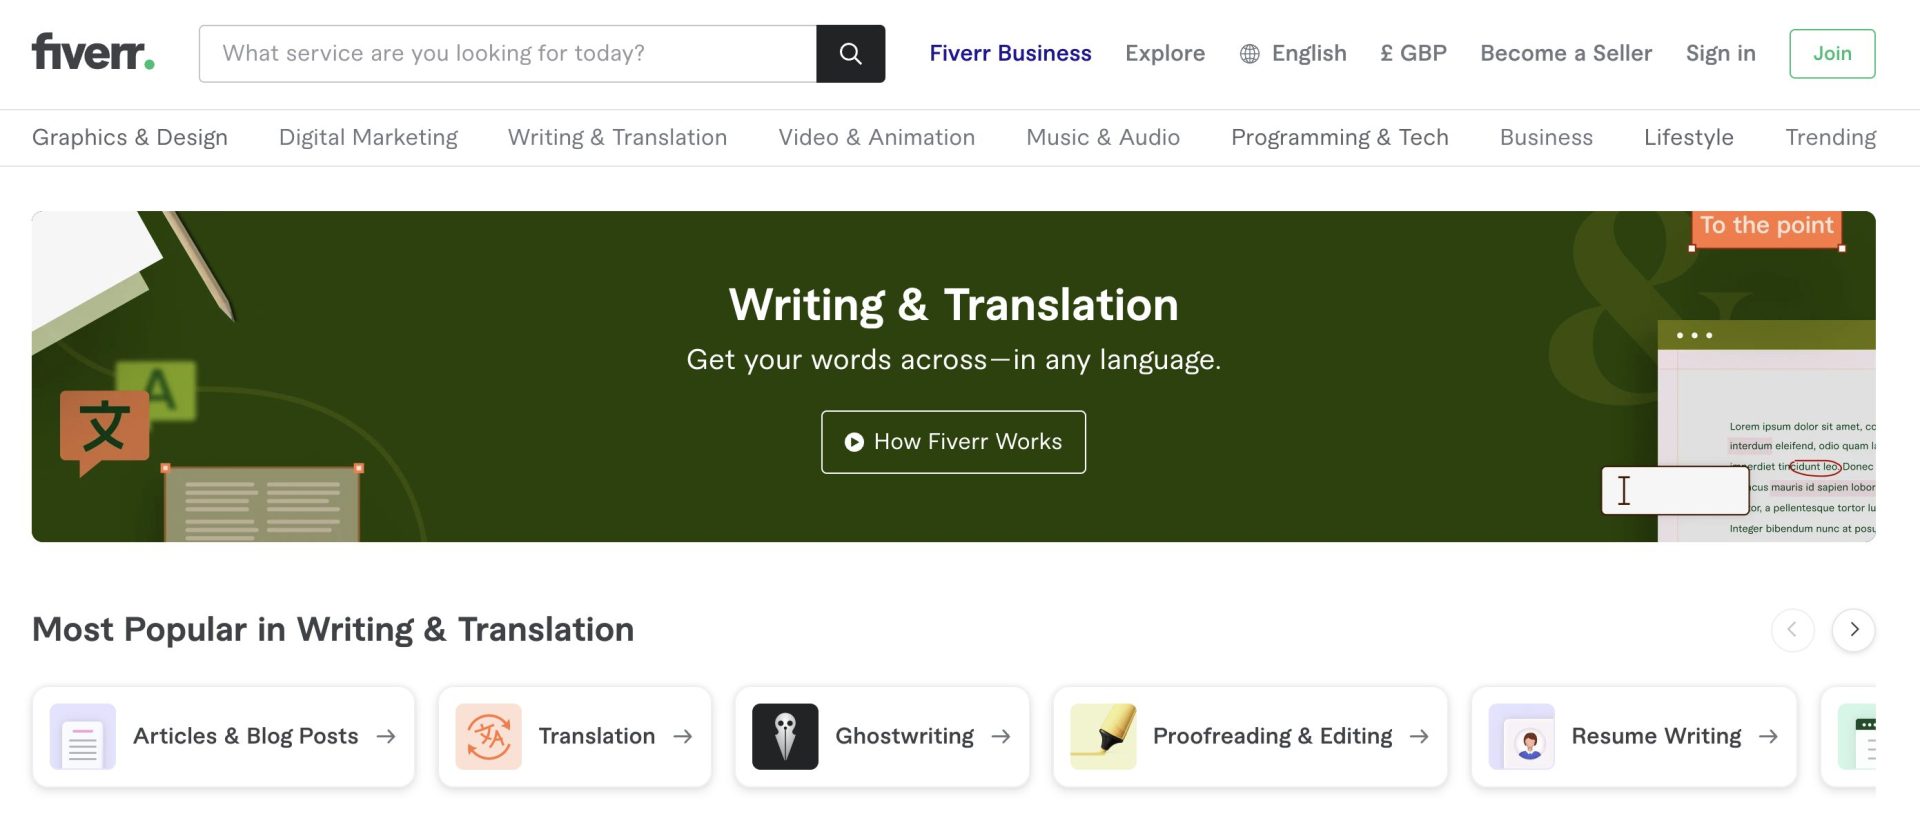Open Video & Animation category

point(876,138)
